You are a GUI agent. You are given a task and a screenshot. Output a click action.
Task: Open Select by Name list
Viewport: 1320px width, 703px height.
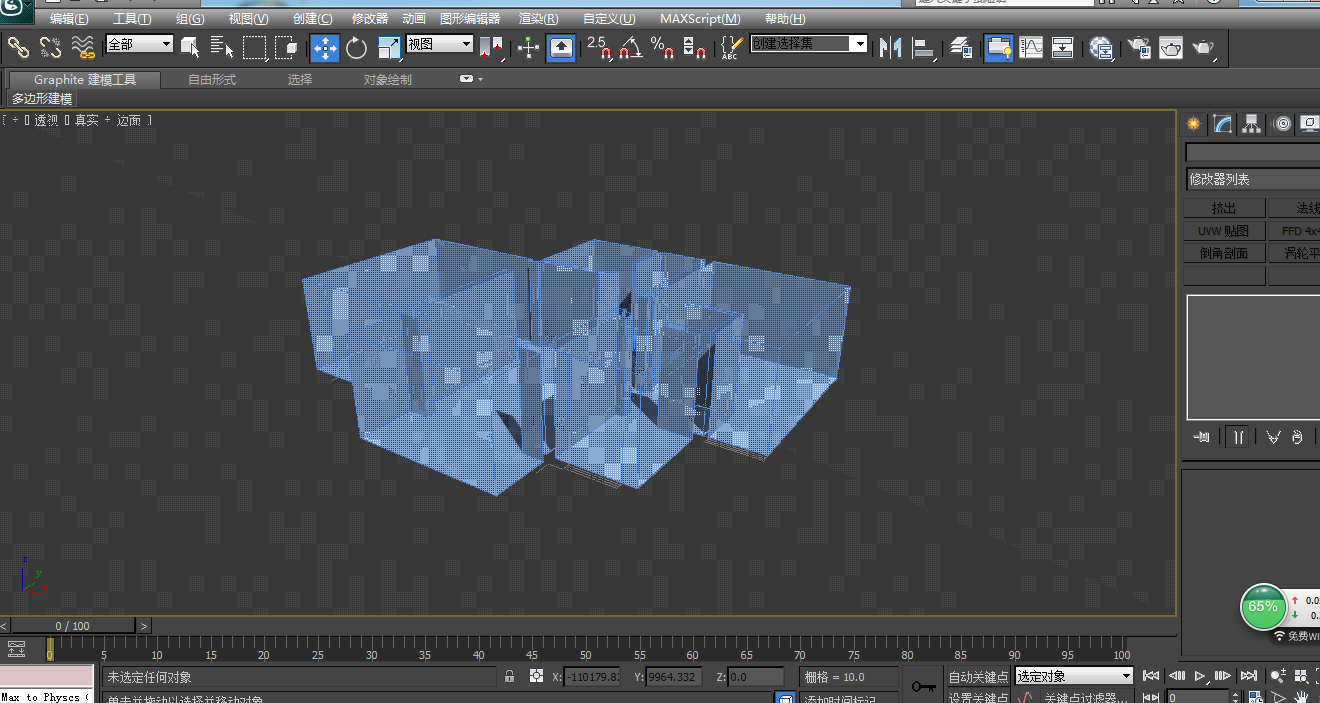click(x=222, y=46)
